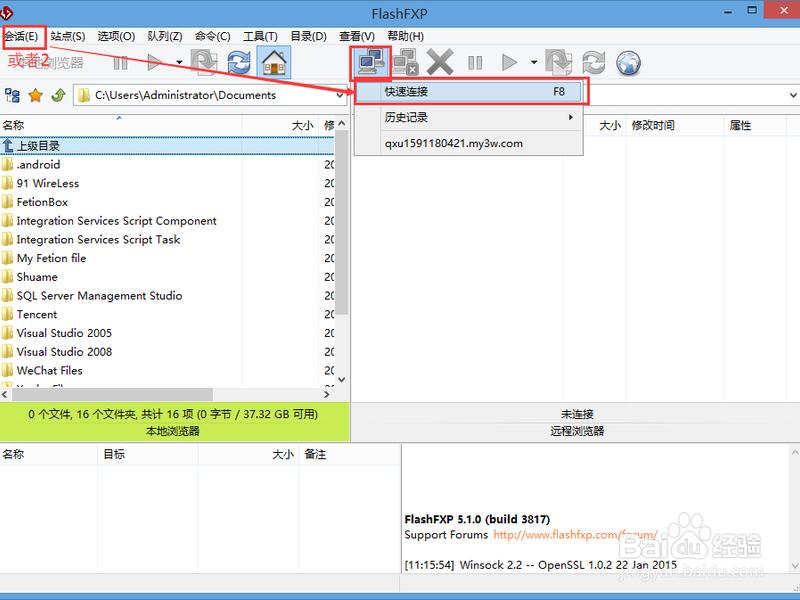Click the globe switch-to-browser icon
Screen dimensions: 800x600
click(x=628, y=63)
